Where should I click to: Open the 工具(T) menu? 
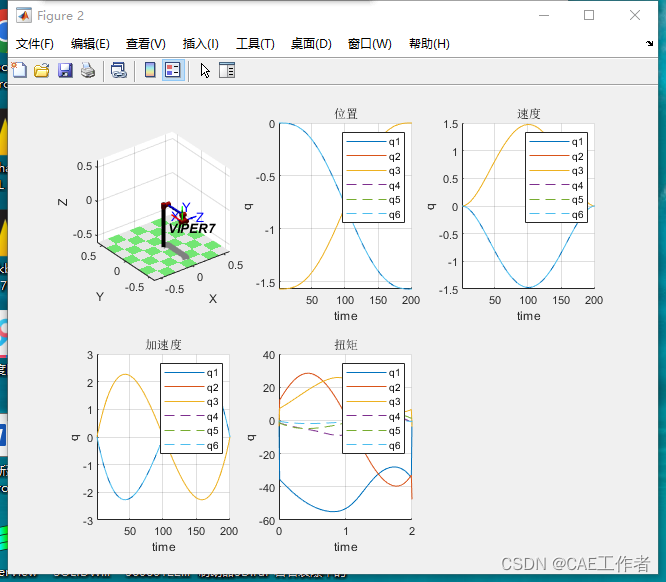point(255,44)
